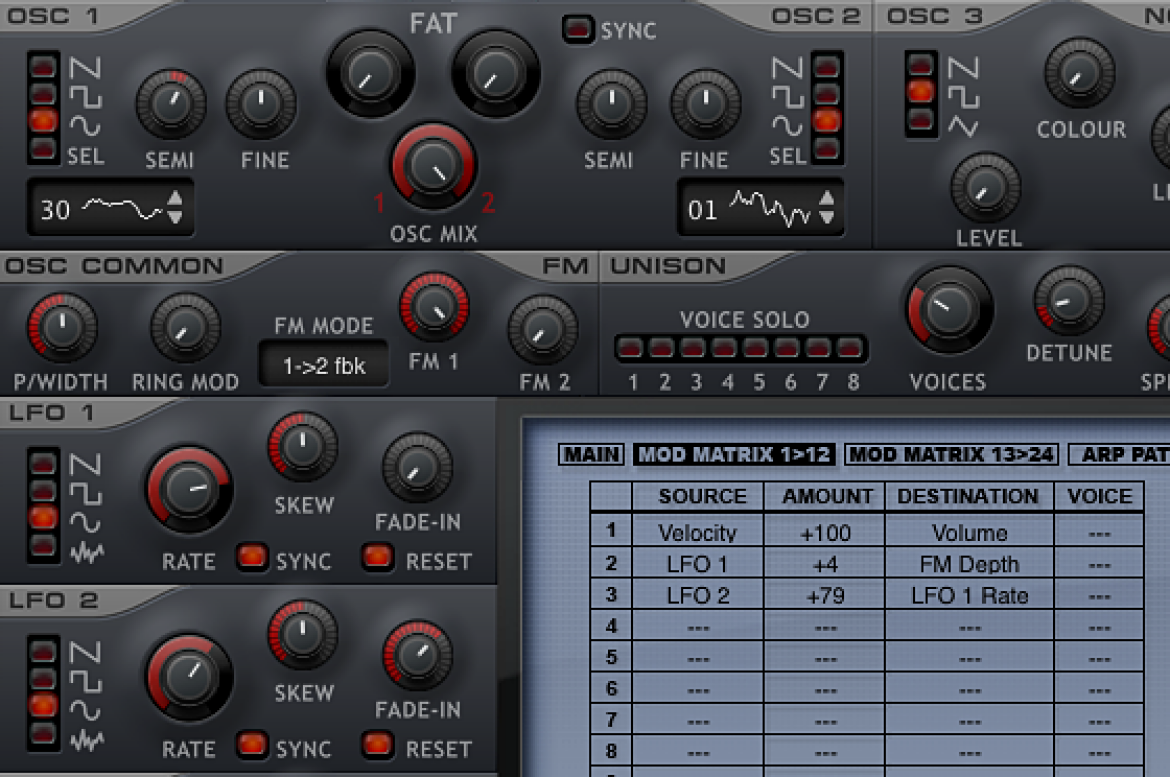Click the +4 amount cell

click(x=825, y=564)
